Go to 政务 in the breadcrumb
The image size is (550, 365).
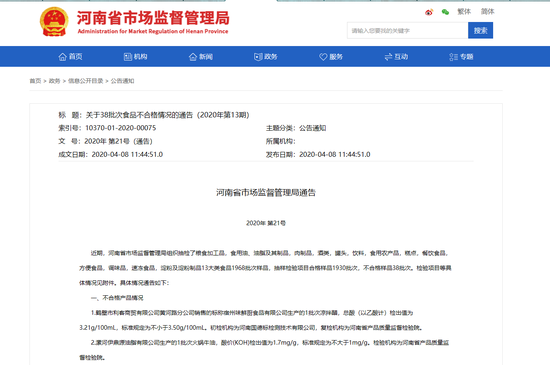pos(54,81)
